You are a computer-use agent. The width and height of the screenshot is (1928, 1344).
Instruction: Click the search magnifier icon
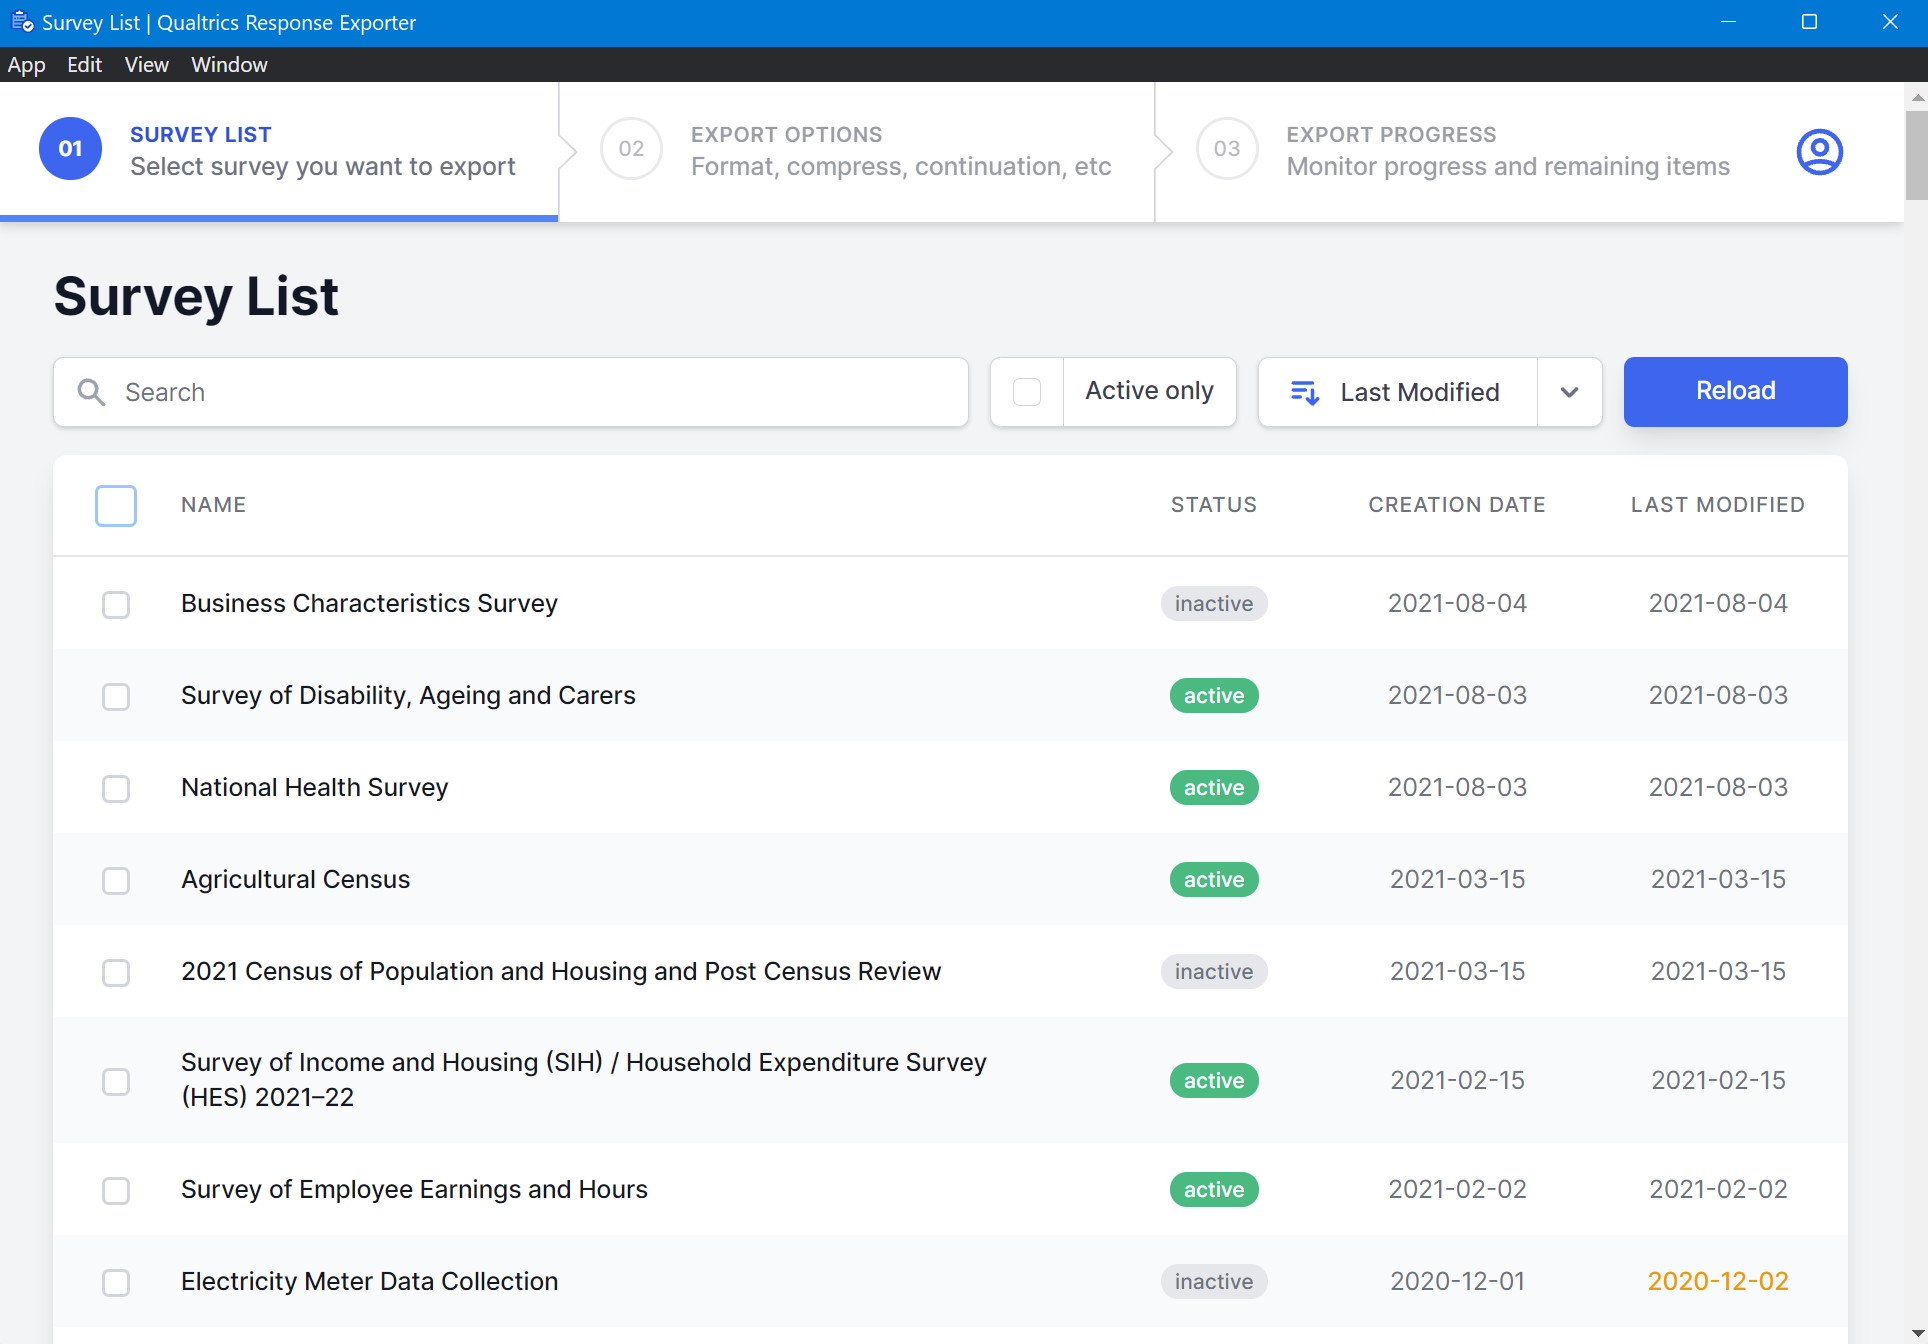pos(91,392)
